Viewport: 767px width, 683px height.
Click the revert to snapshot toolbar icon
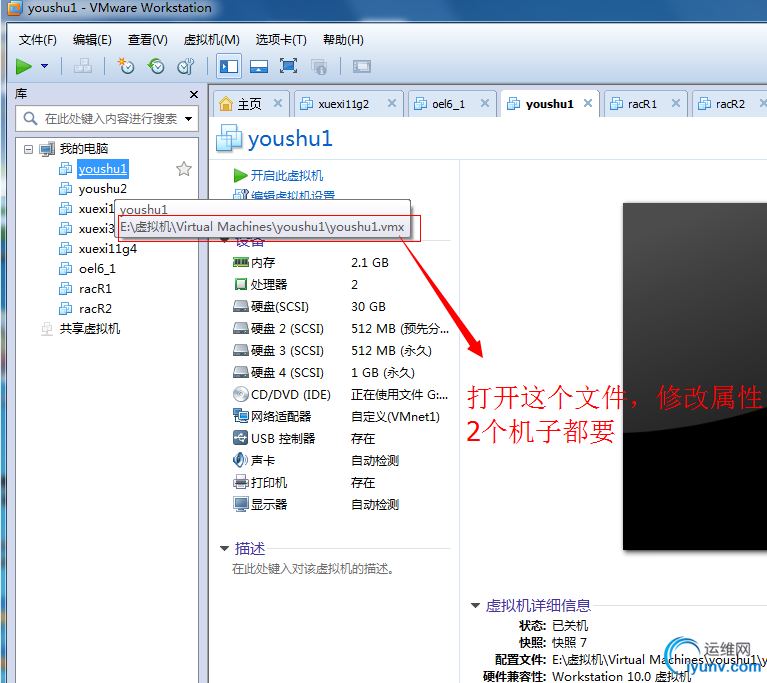156,66
